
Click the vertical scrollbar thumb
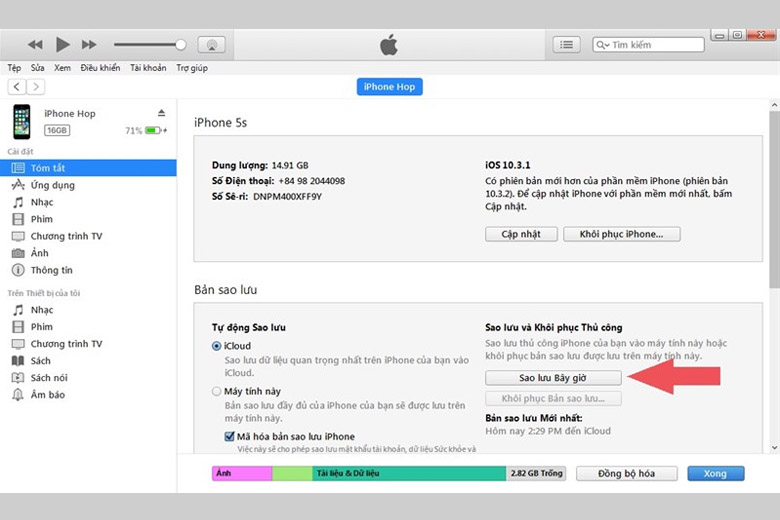(x=775, y=199)
